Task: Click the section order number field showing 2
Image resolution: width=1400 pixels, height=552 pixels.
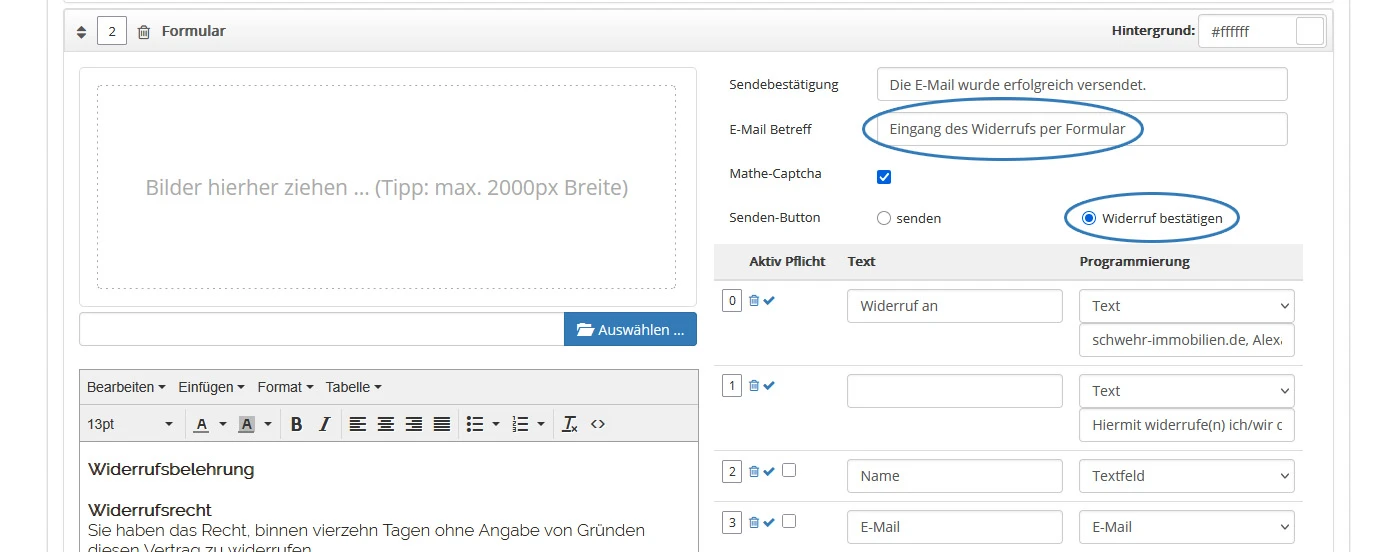Action: [x=112, y=32]
